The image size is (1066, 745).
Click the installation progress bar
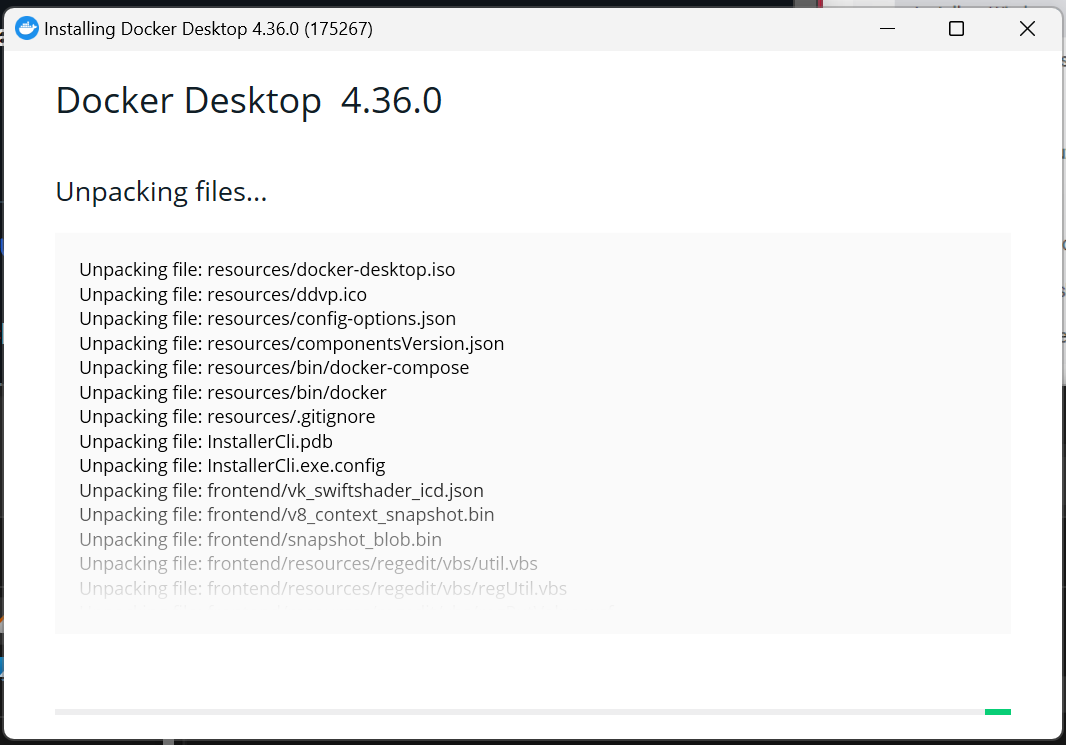click(533, 712)
